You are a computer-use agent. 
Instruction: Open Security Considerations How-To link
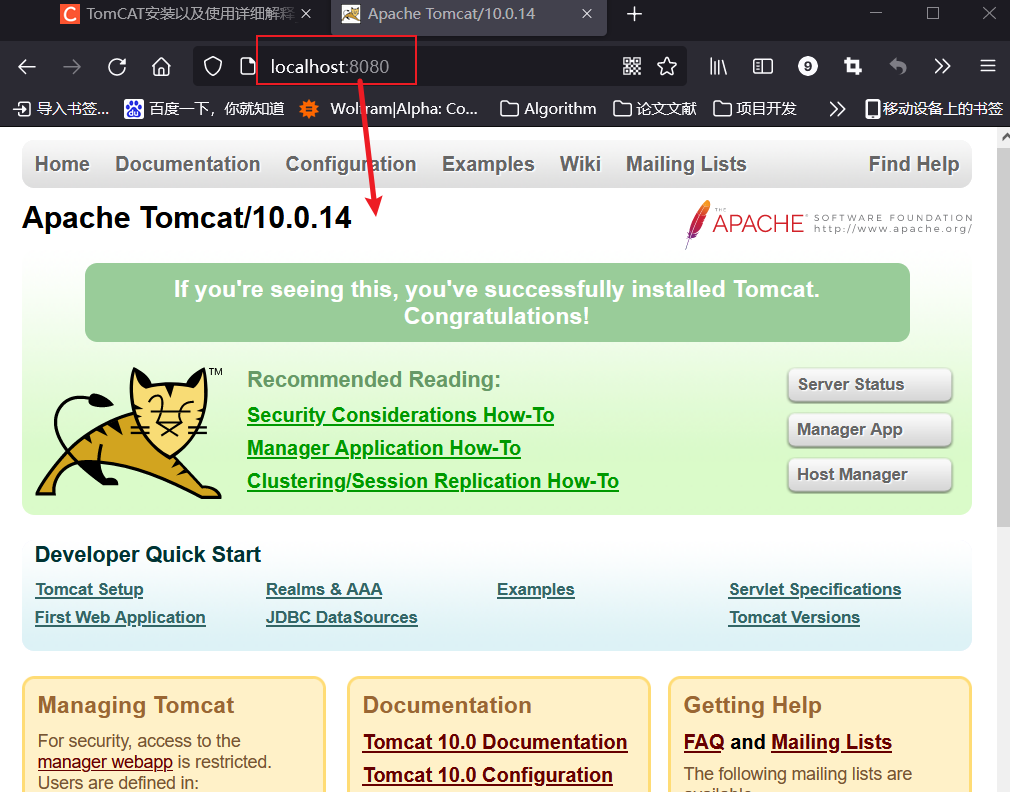point(400,415)
